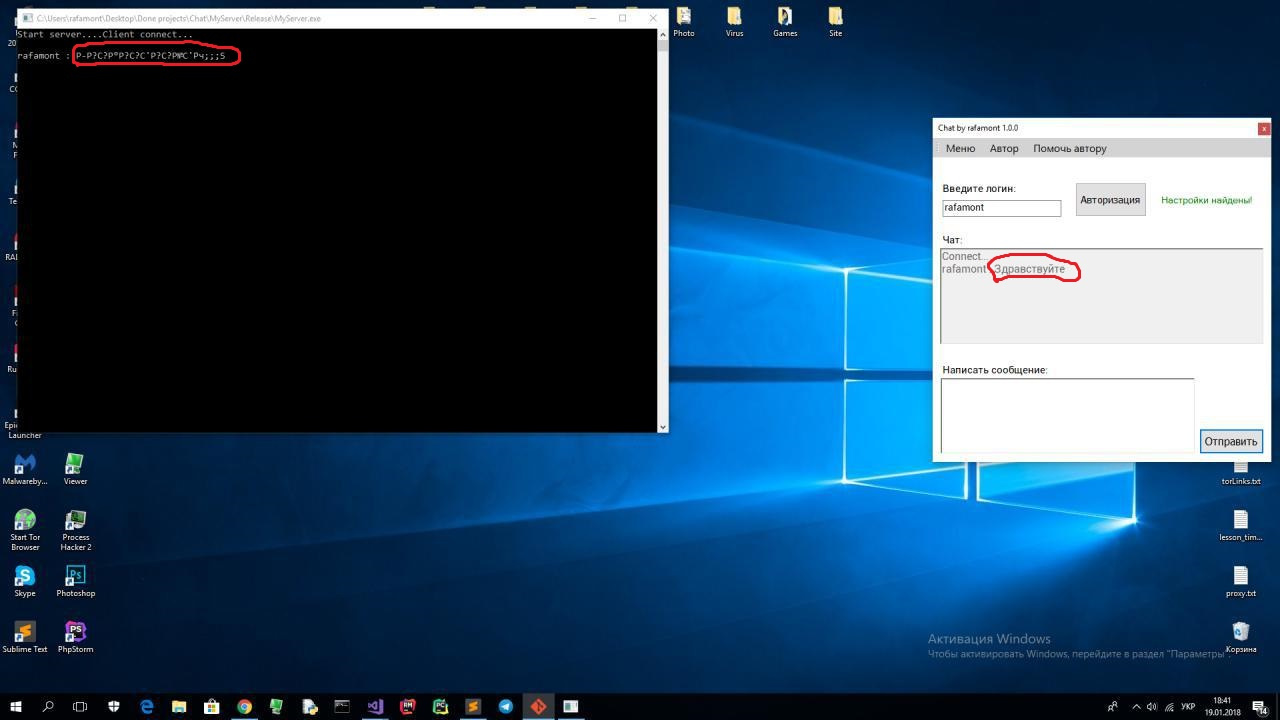Select the lesson_tim file on desktop
Image resolution: width=1280 pixels, height=720 pixels.
[1241, 525]
